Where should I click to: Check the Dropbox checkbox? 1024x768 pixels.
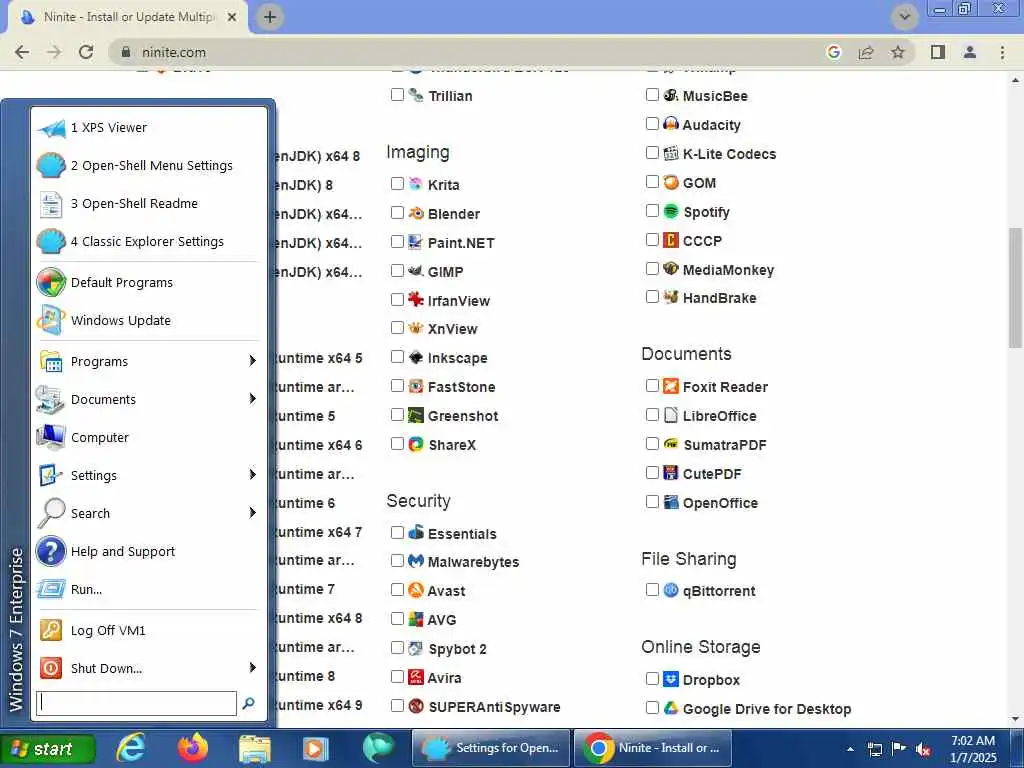click(652, 679)
